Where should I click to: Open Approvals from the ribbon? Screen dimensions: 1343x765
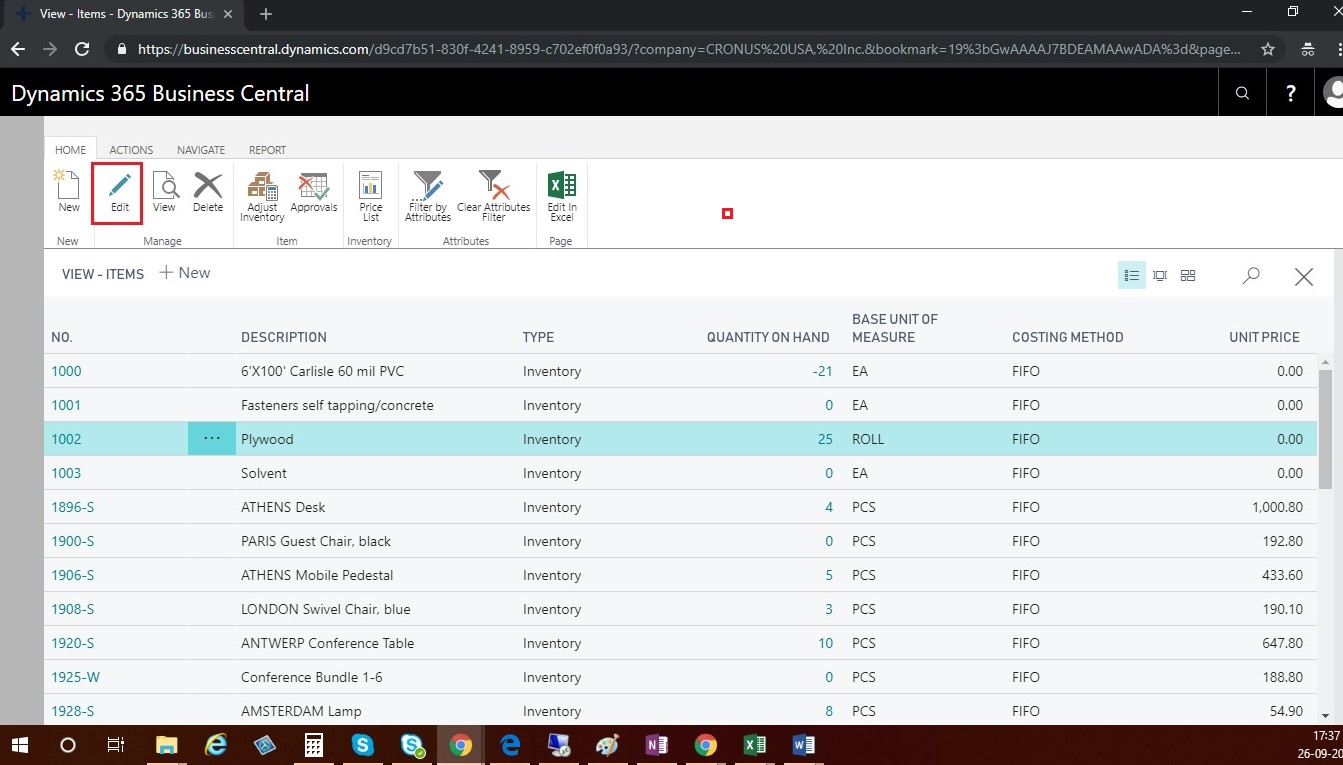[314, 192]
